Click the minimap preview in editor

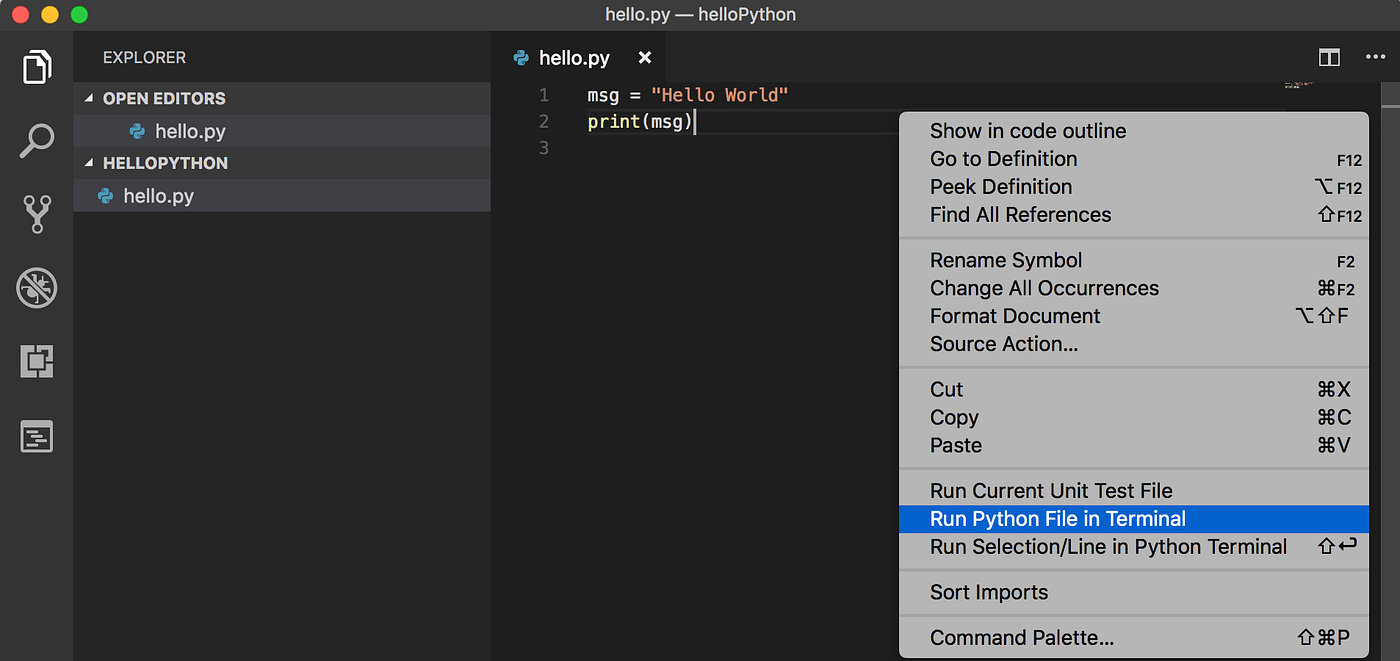click(x=1298, y=85)
